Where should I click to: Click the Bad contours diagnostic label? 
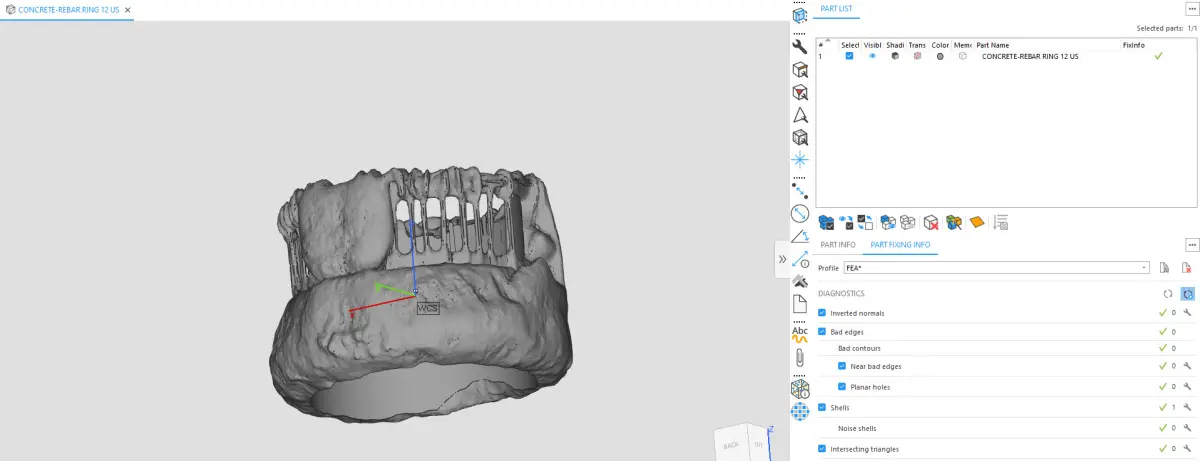859,348
